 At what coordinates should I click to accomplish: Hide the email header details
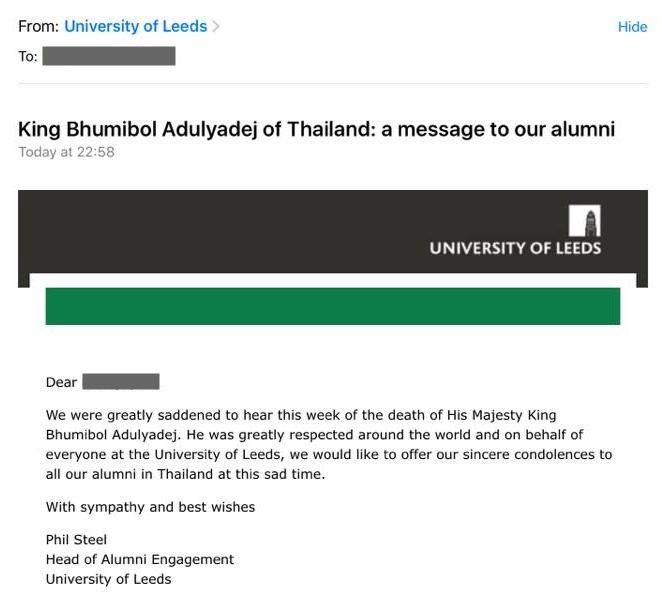click(632, 27)
